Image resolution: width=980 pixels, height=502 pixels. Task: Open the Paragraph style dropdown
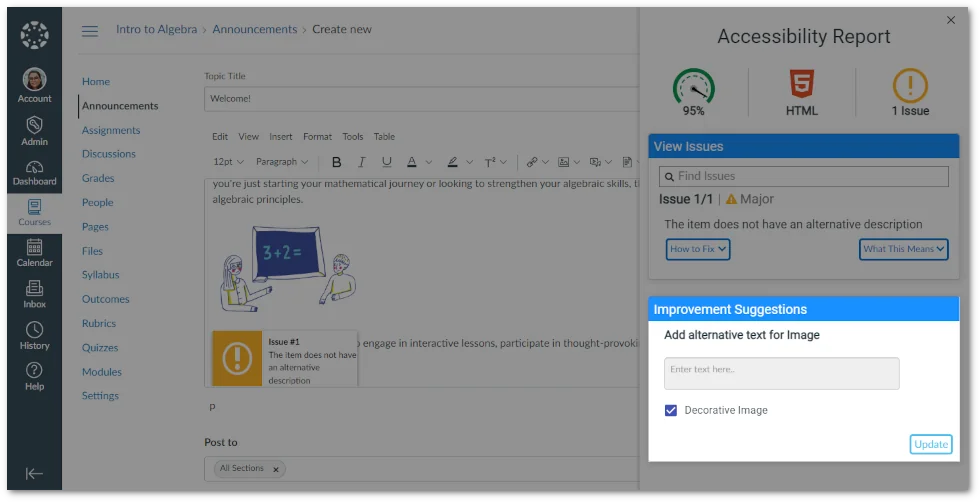(282, 162)
